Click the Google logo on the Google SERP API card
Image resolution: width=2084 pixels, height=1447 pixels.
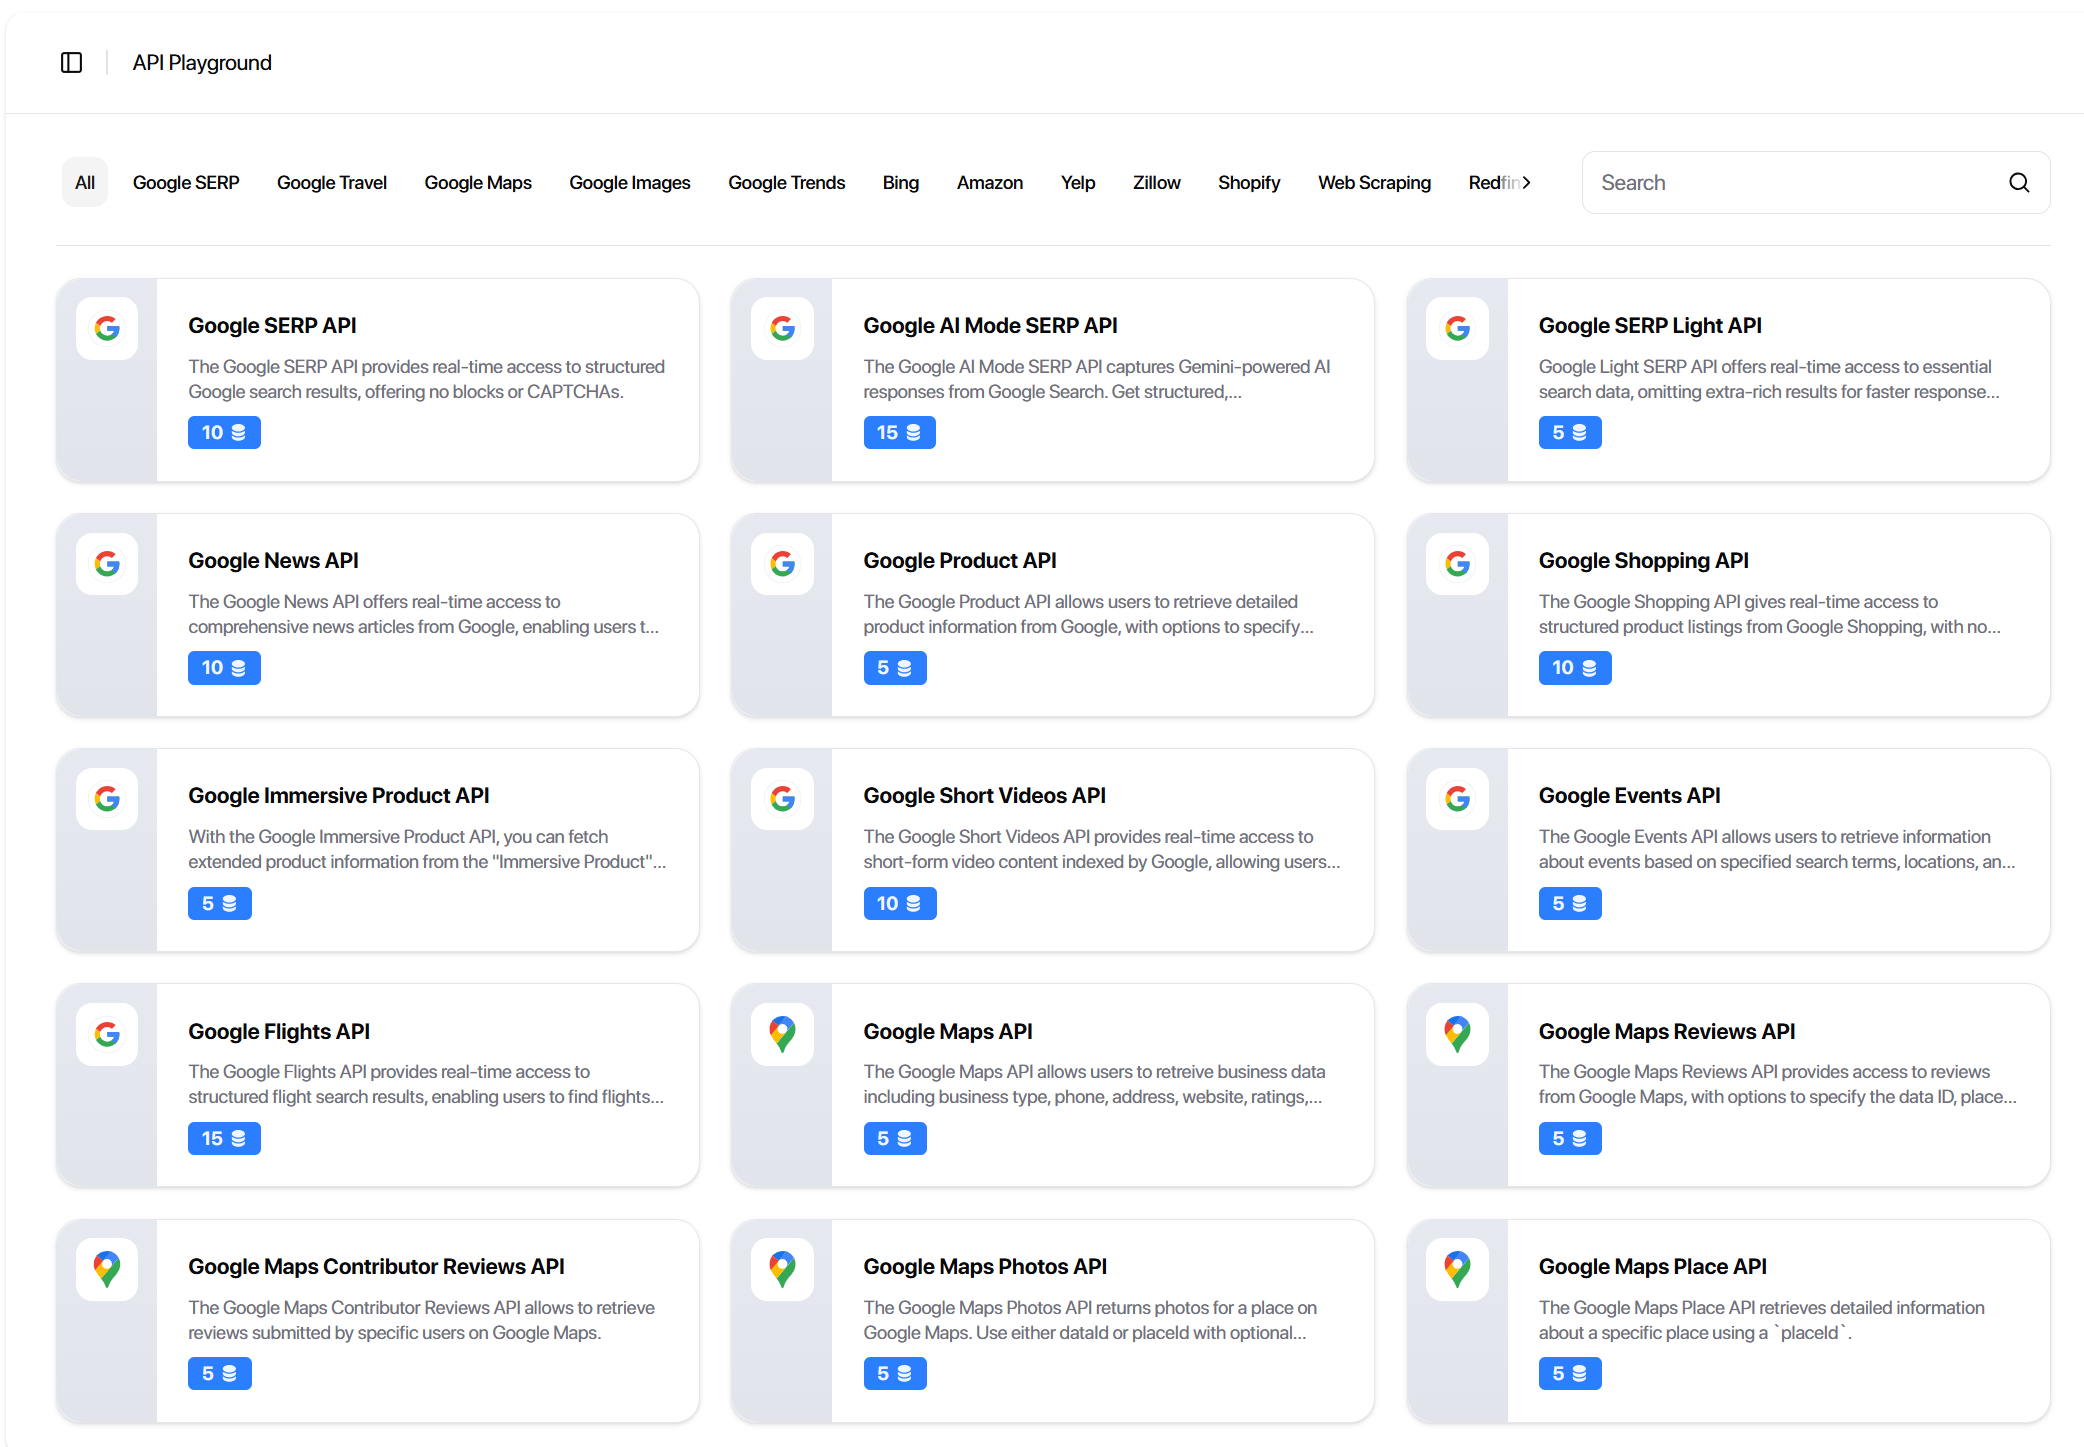click(107, 328)
